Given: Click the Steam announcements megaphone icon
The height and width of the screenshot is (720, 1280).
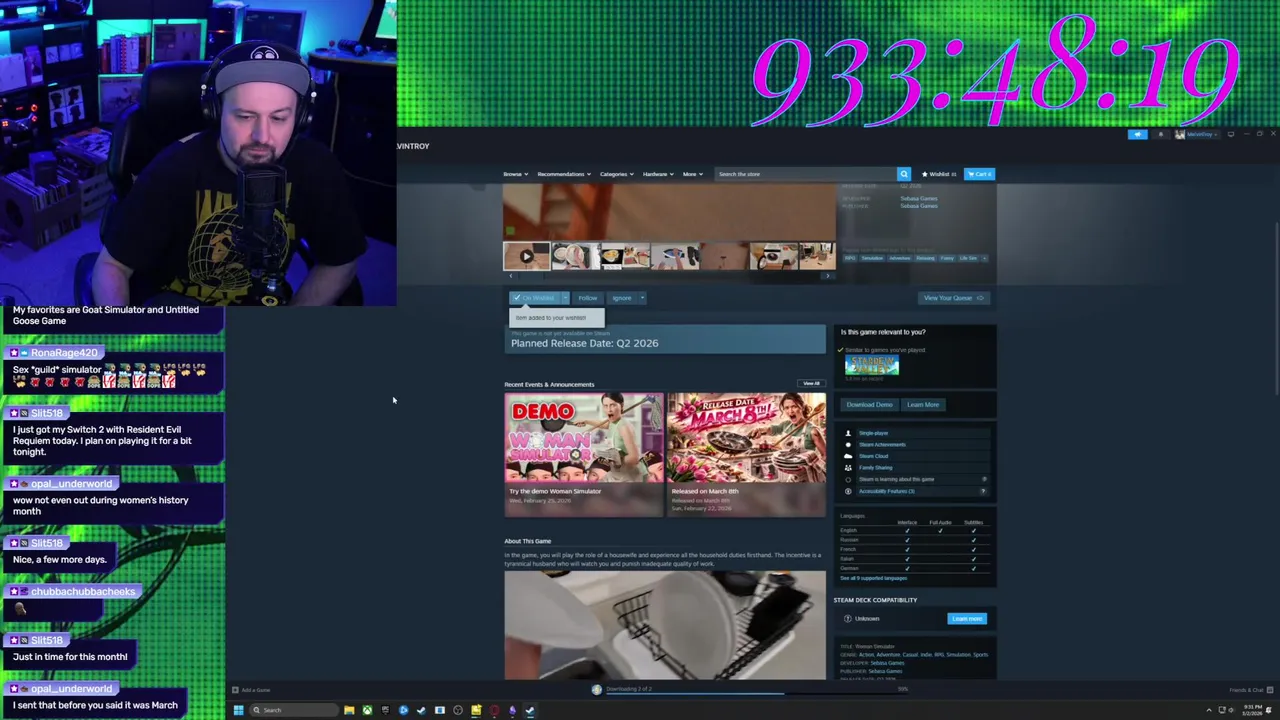Looking at the screenshot, I should click(x=1137, y=134).
